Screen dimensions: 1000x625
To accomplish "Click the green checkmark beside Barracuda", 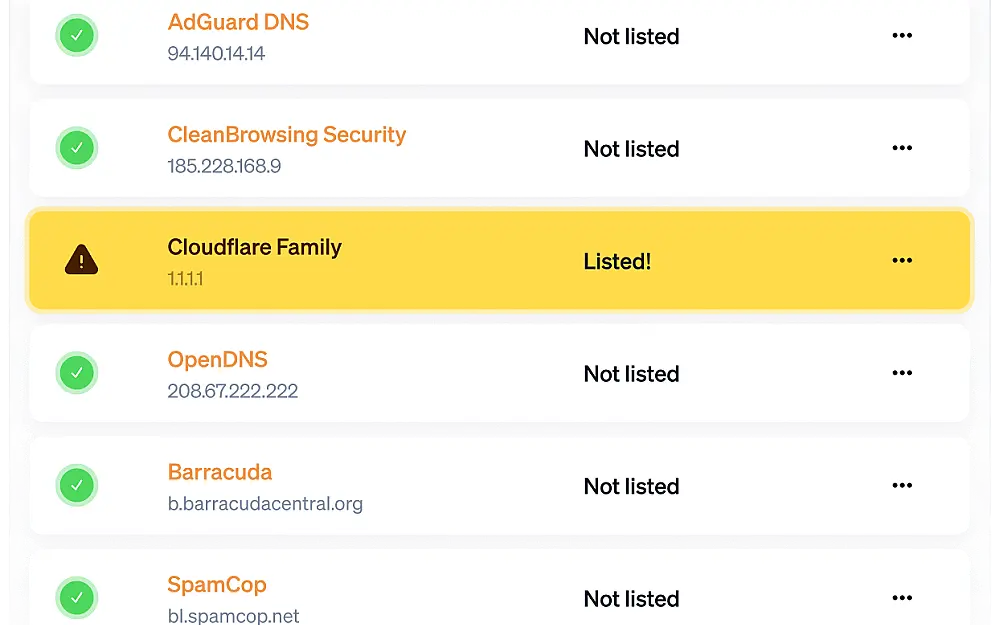I will [77, 485].
